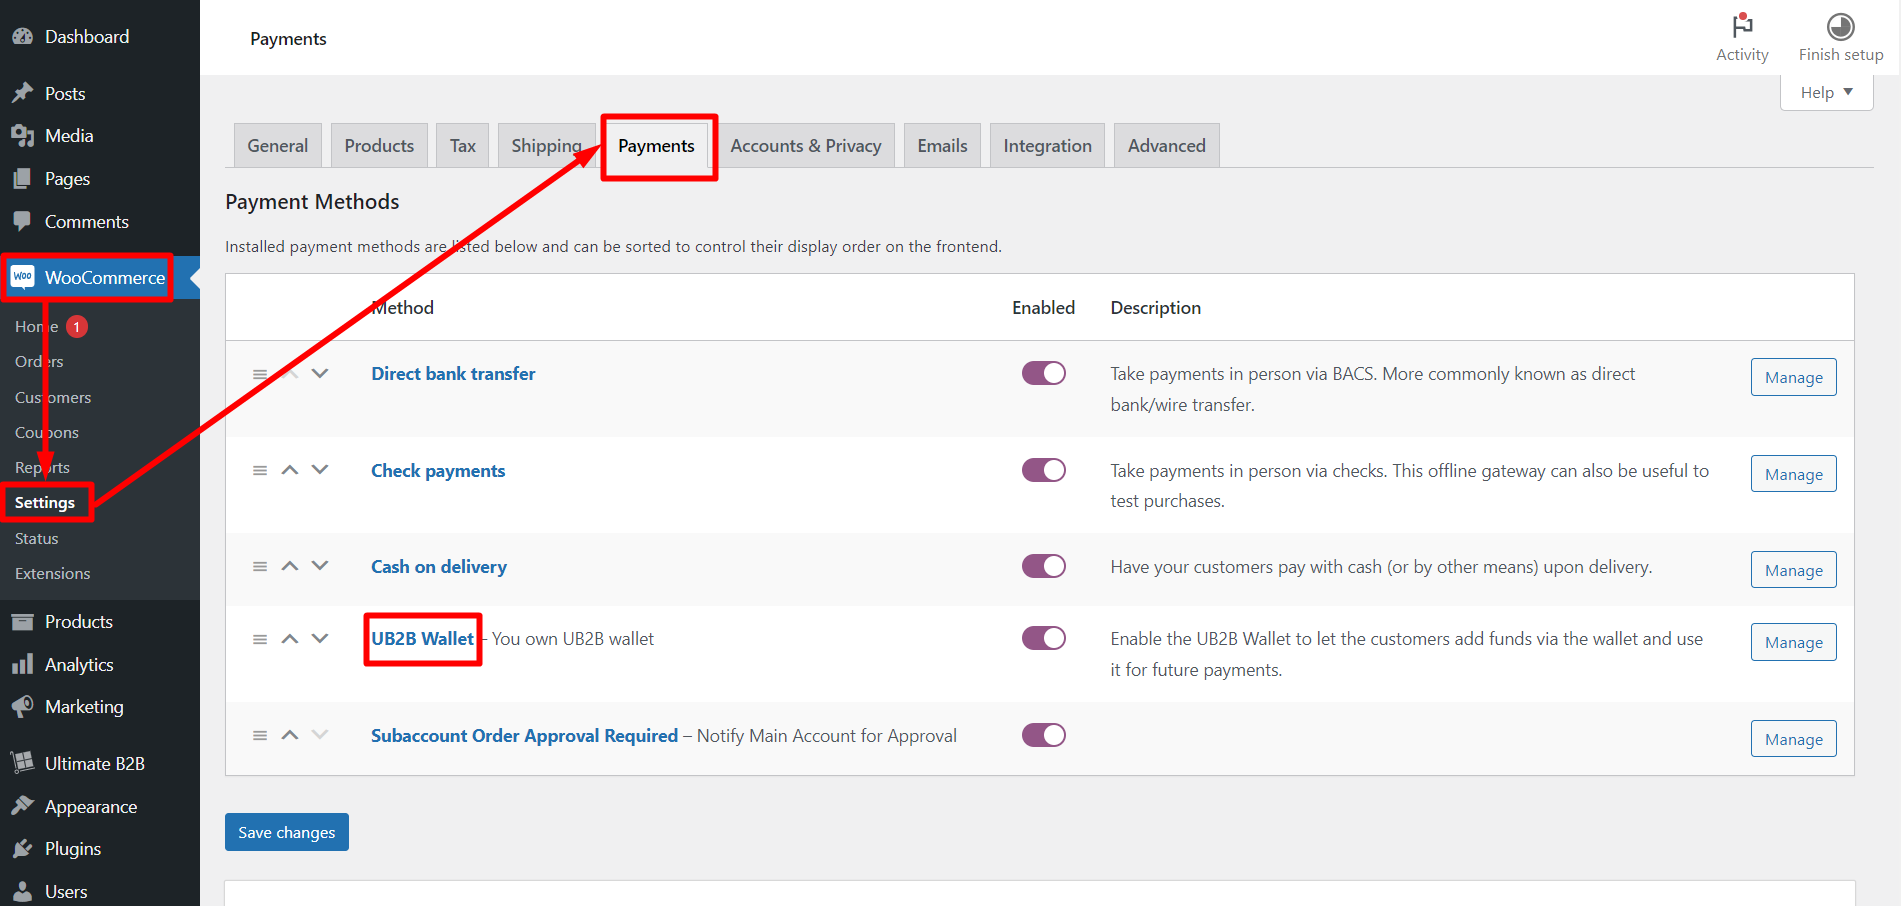Click the Comments bubble icon
Screen dimensions: 1901x906
(22, 221)
